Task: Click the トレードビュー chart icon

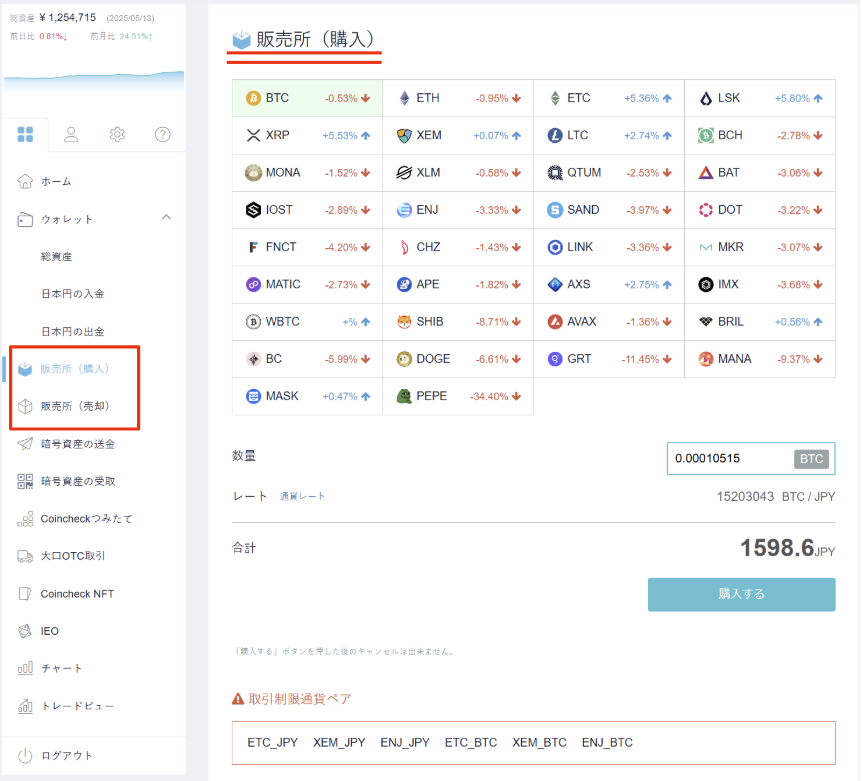Action: click(x=25, y=706)
